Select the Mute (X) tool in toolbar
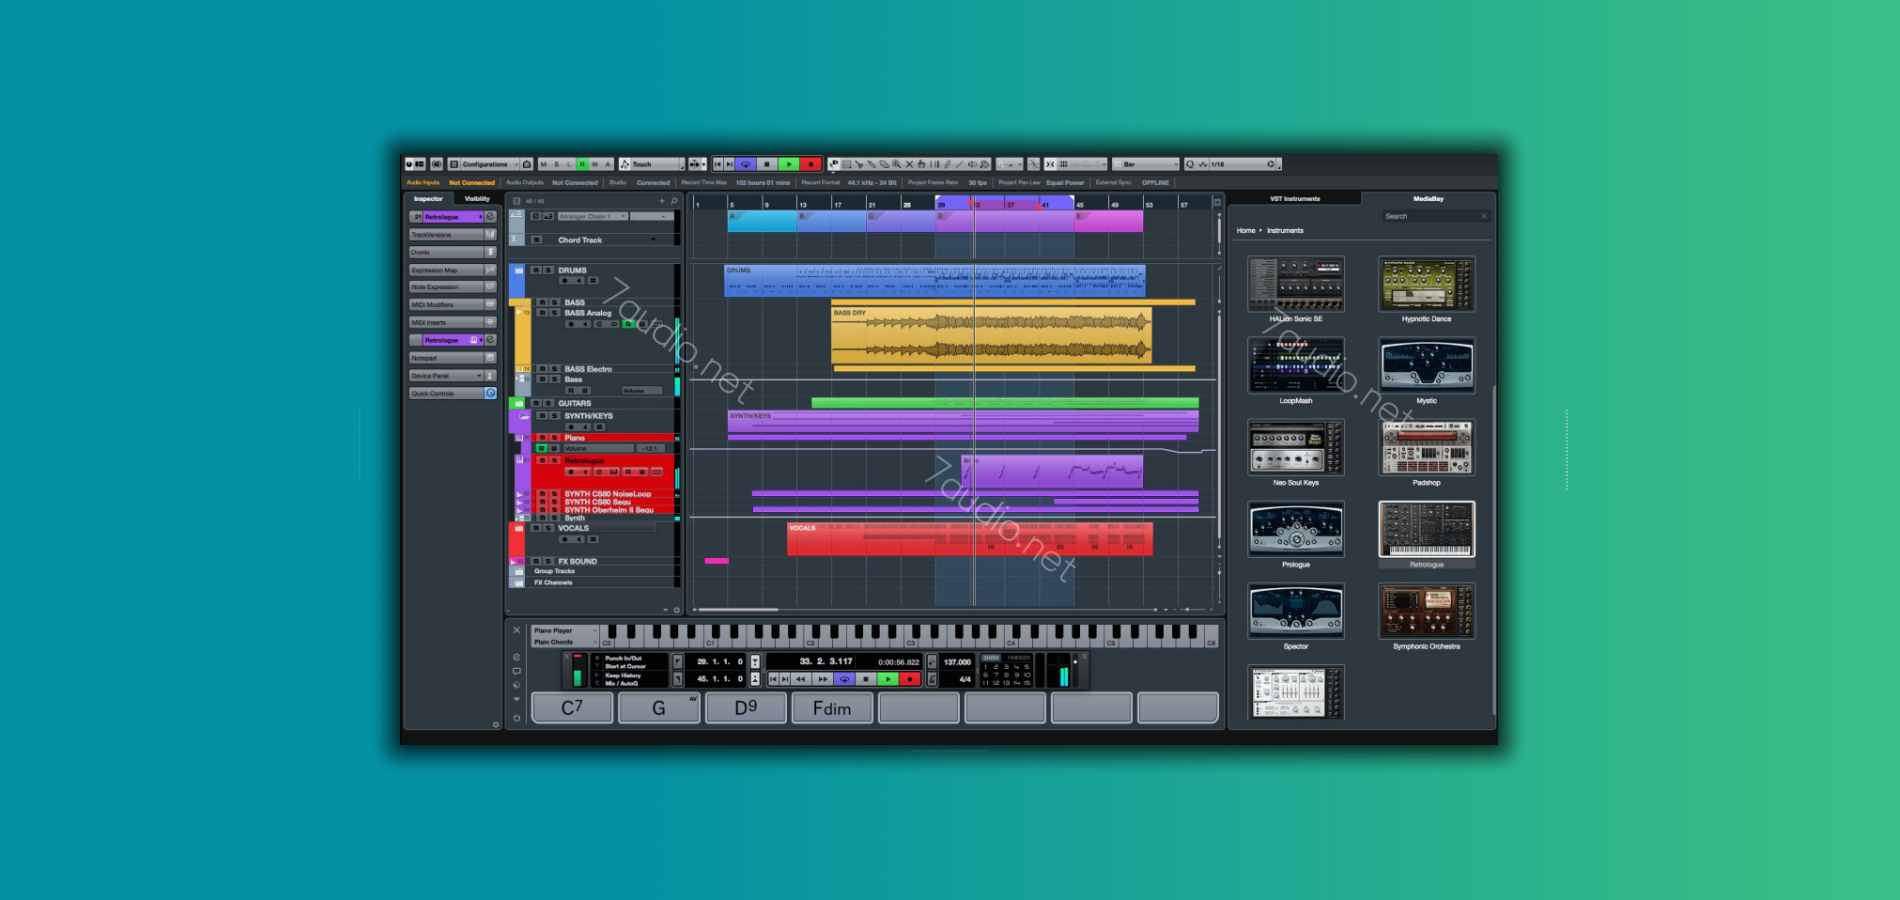The width and height of the screenshot is (1900, 900). pyautogui.click(x=909, y=164)
